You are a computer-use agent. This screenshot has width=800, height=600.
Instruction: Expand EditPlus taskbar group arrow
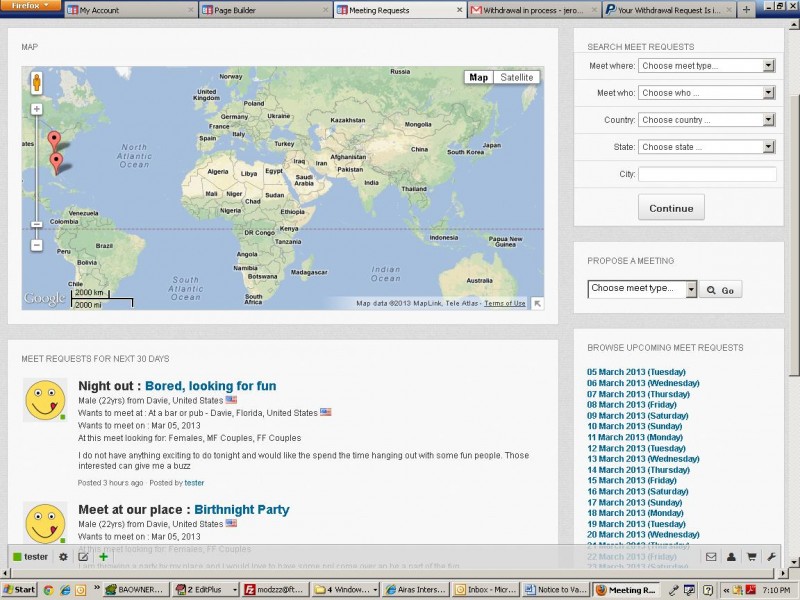click(x=235, y=590)
